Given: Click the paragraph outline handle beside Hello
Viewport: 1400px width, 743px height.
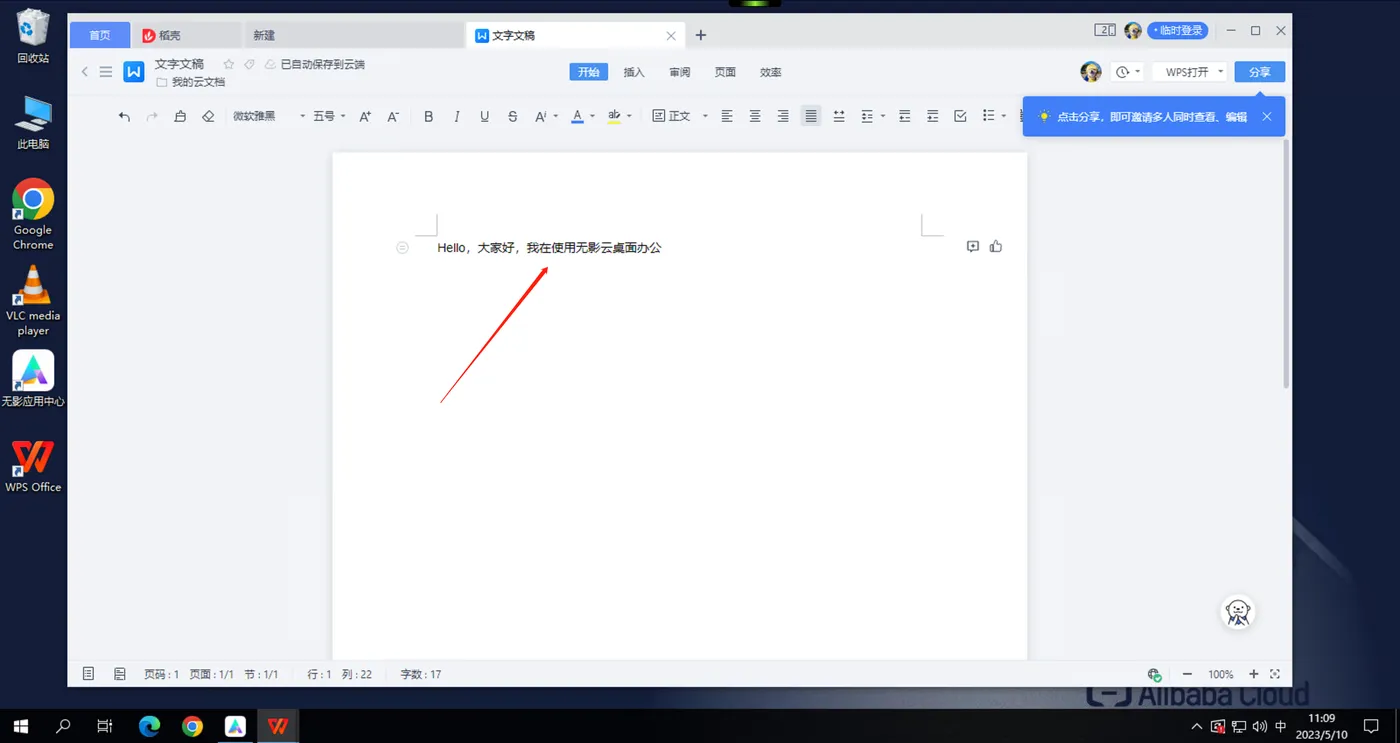Looking at the screenshot, I should 402,247.
